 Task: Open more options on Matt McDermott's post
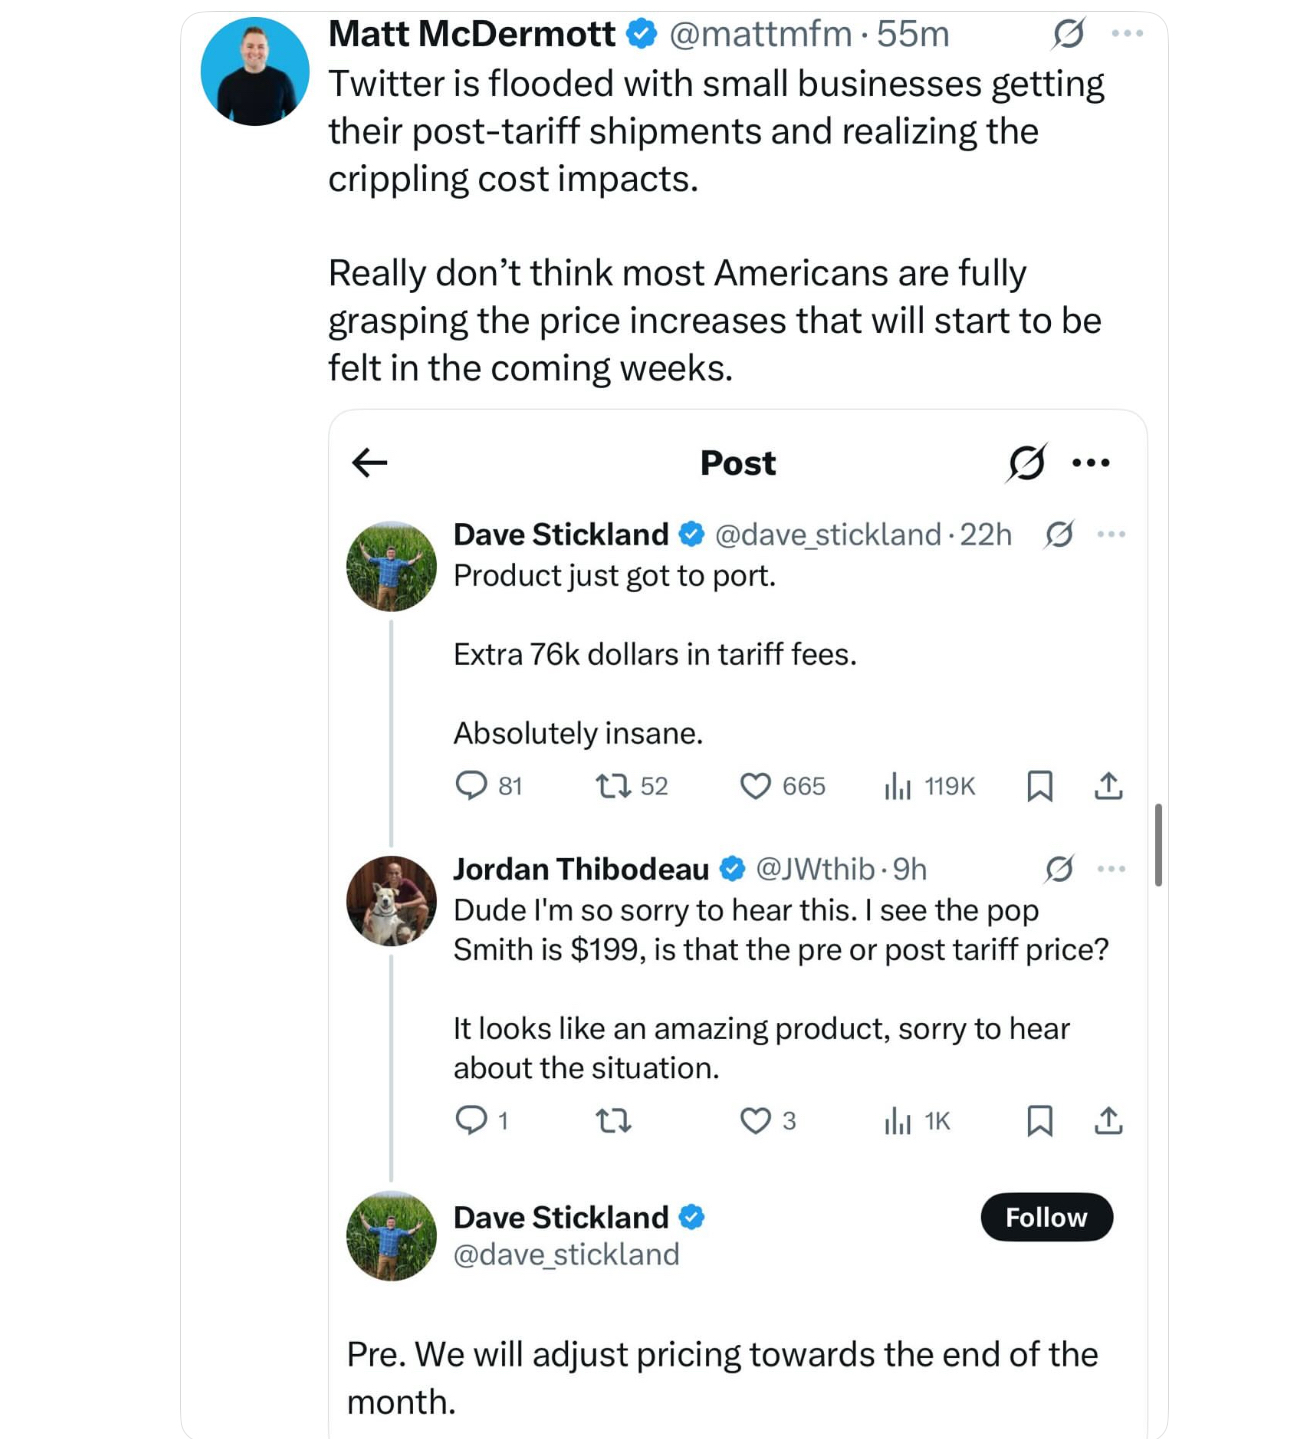(1127, 34)
